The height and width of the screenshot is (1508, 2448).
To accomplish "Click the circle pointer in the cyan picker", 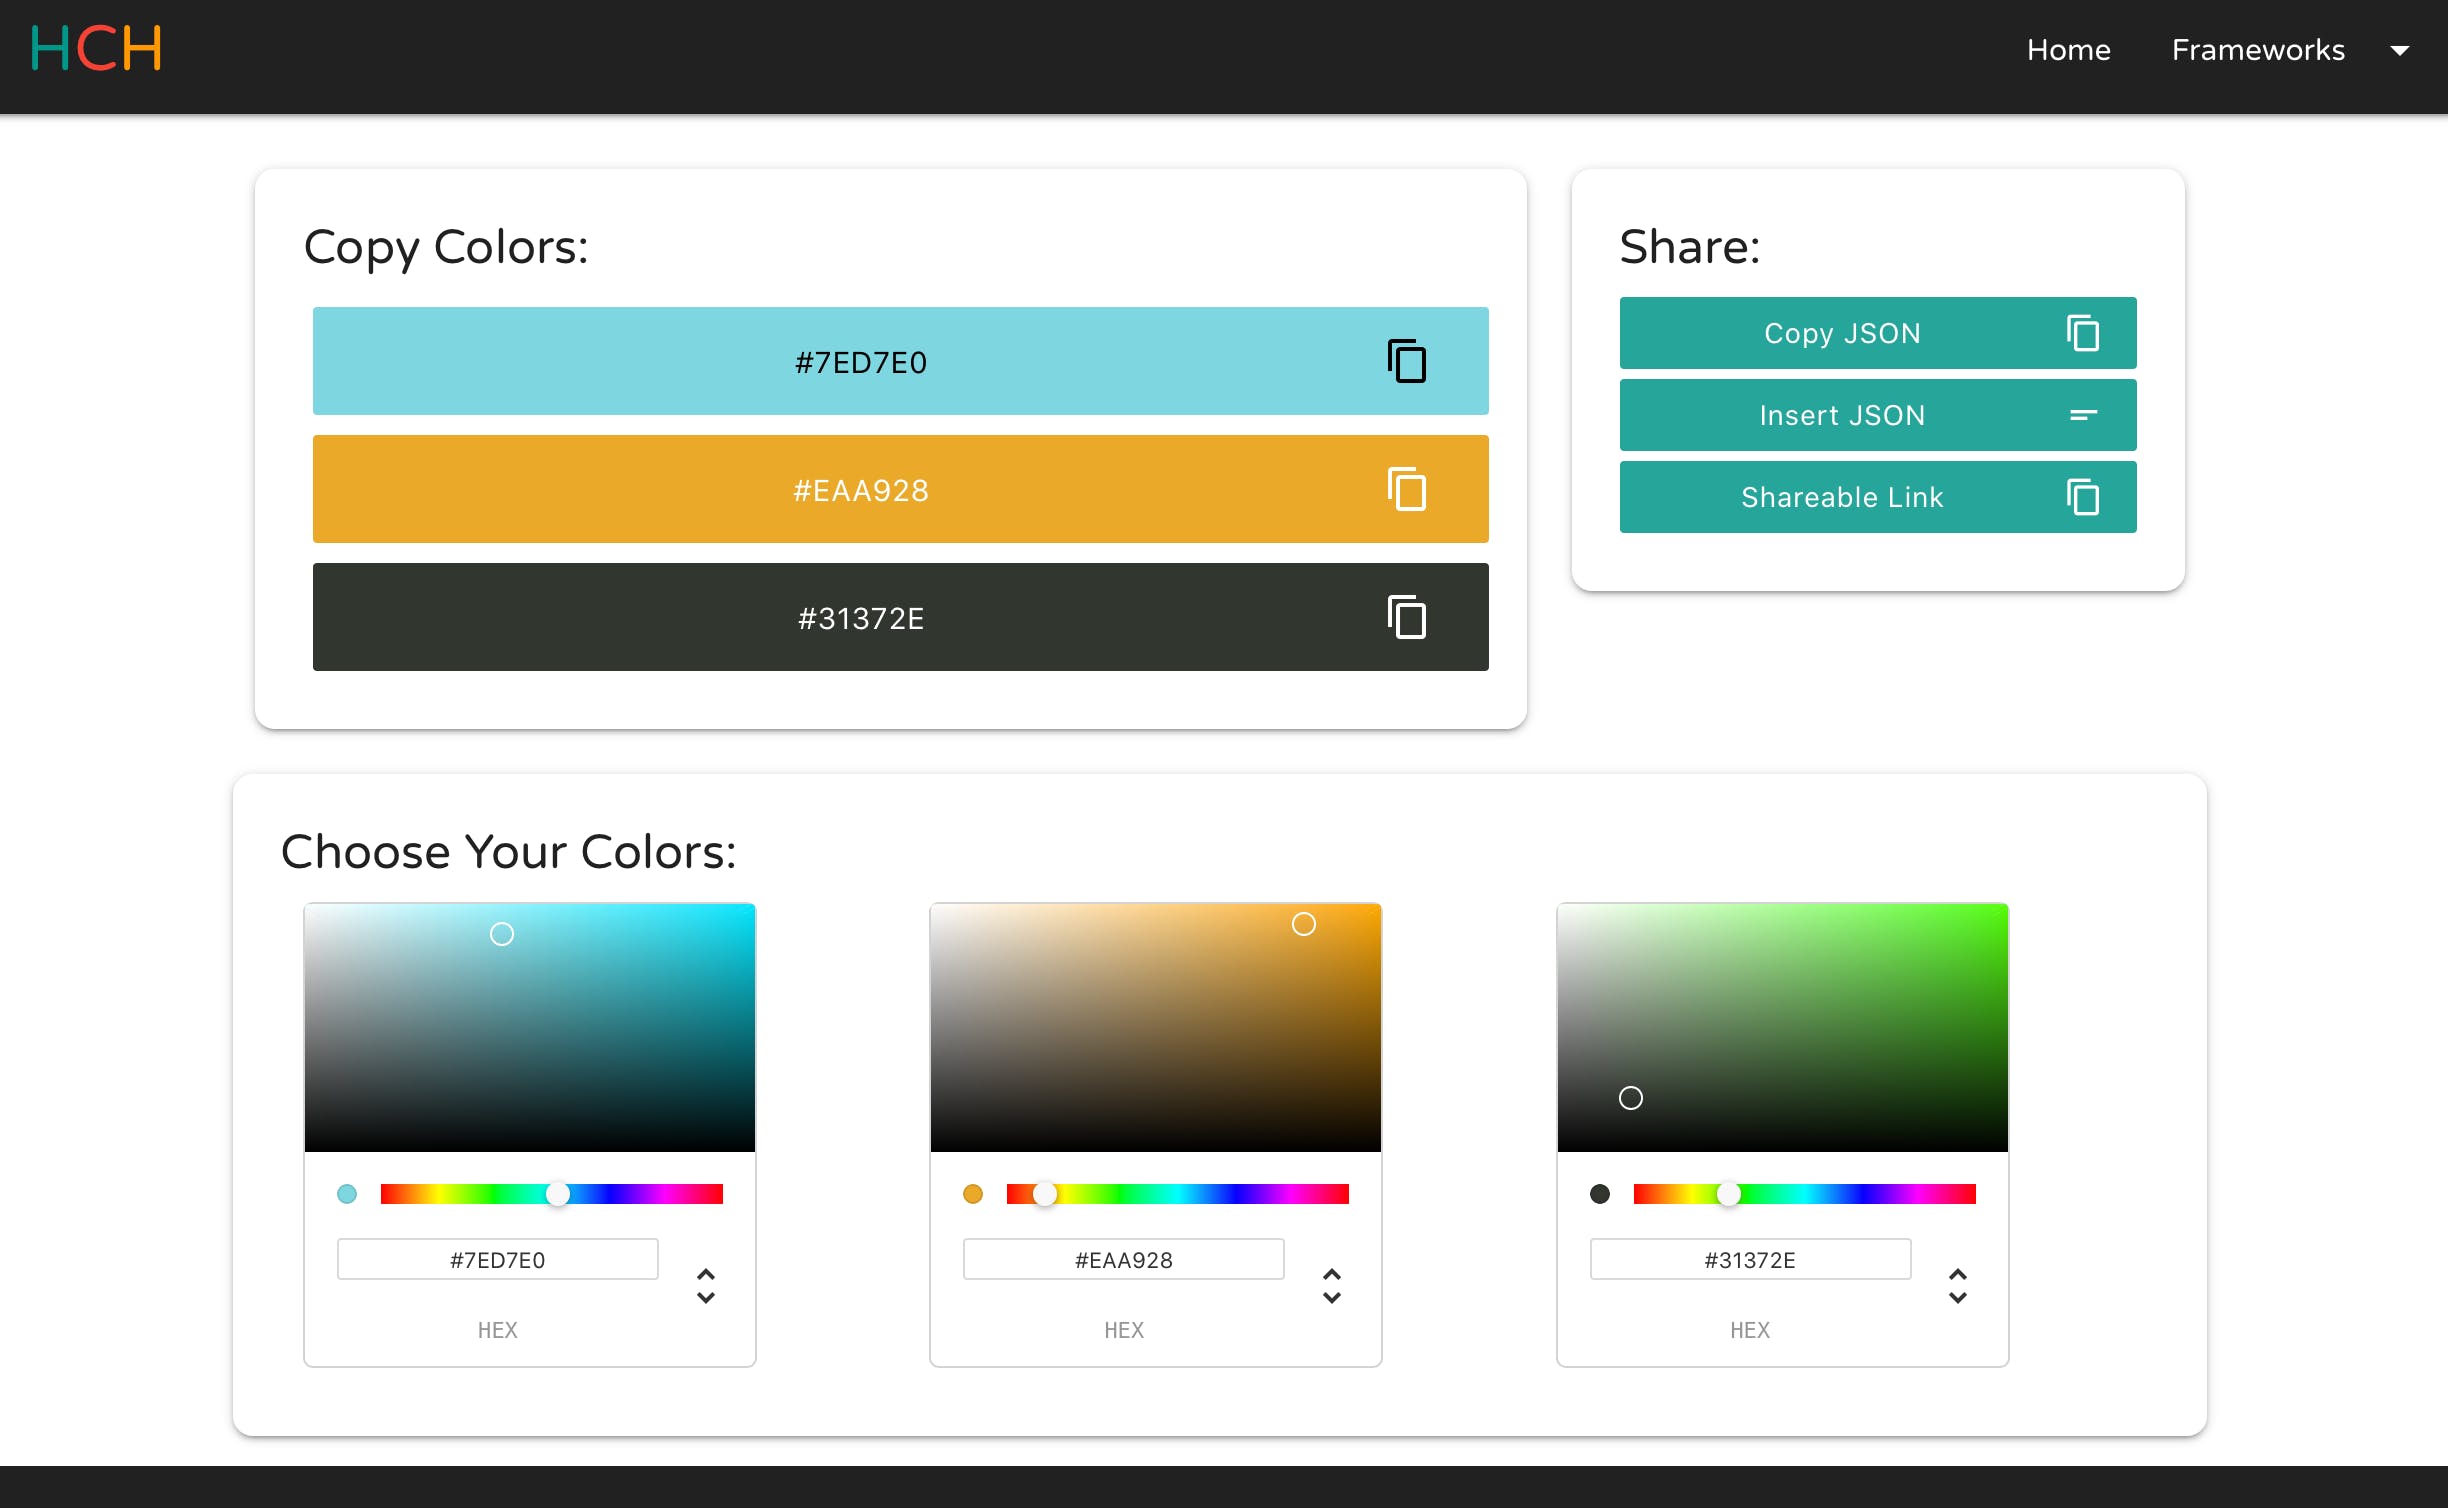I will (502, 934).
